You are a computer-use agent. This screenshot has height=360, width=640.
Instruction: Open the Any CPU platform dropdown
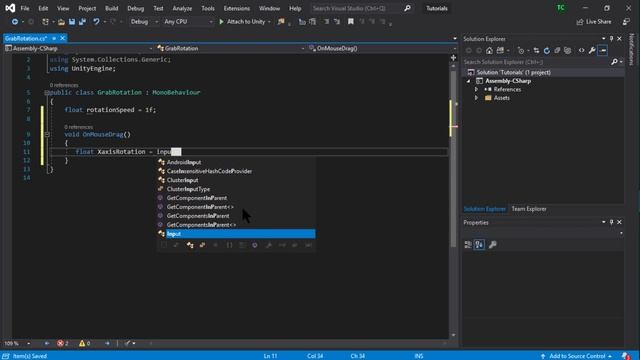coord(188,22)
